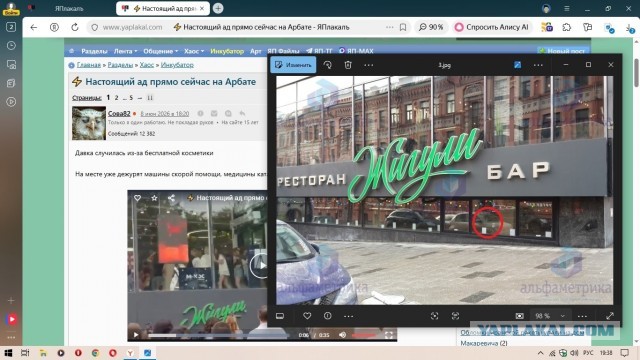This screenshot has height=360, width=640.
Task: Open the browser extensions puzzle icon
Action: (x=567, y=27)
